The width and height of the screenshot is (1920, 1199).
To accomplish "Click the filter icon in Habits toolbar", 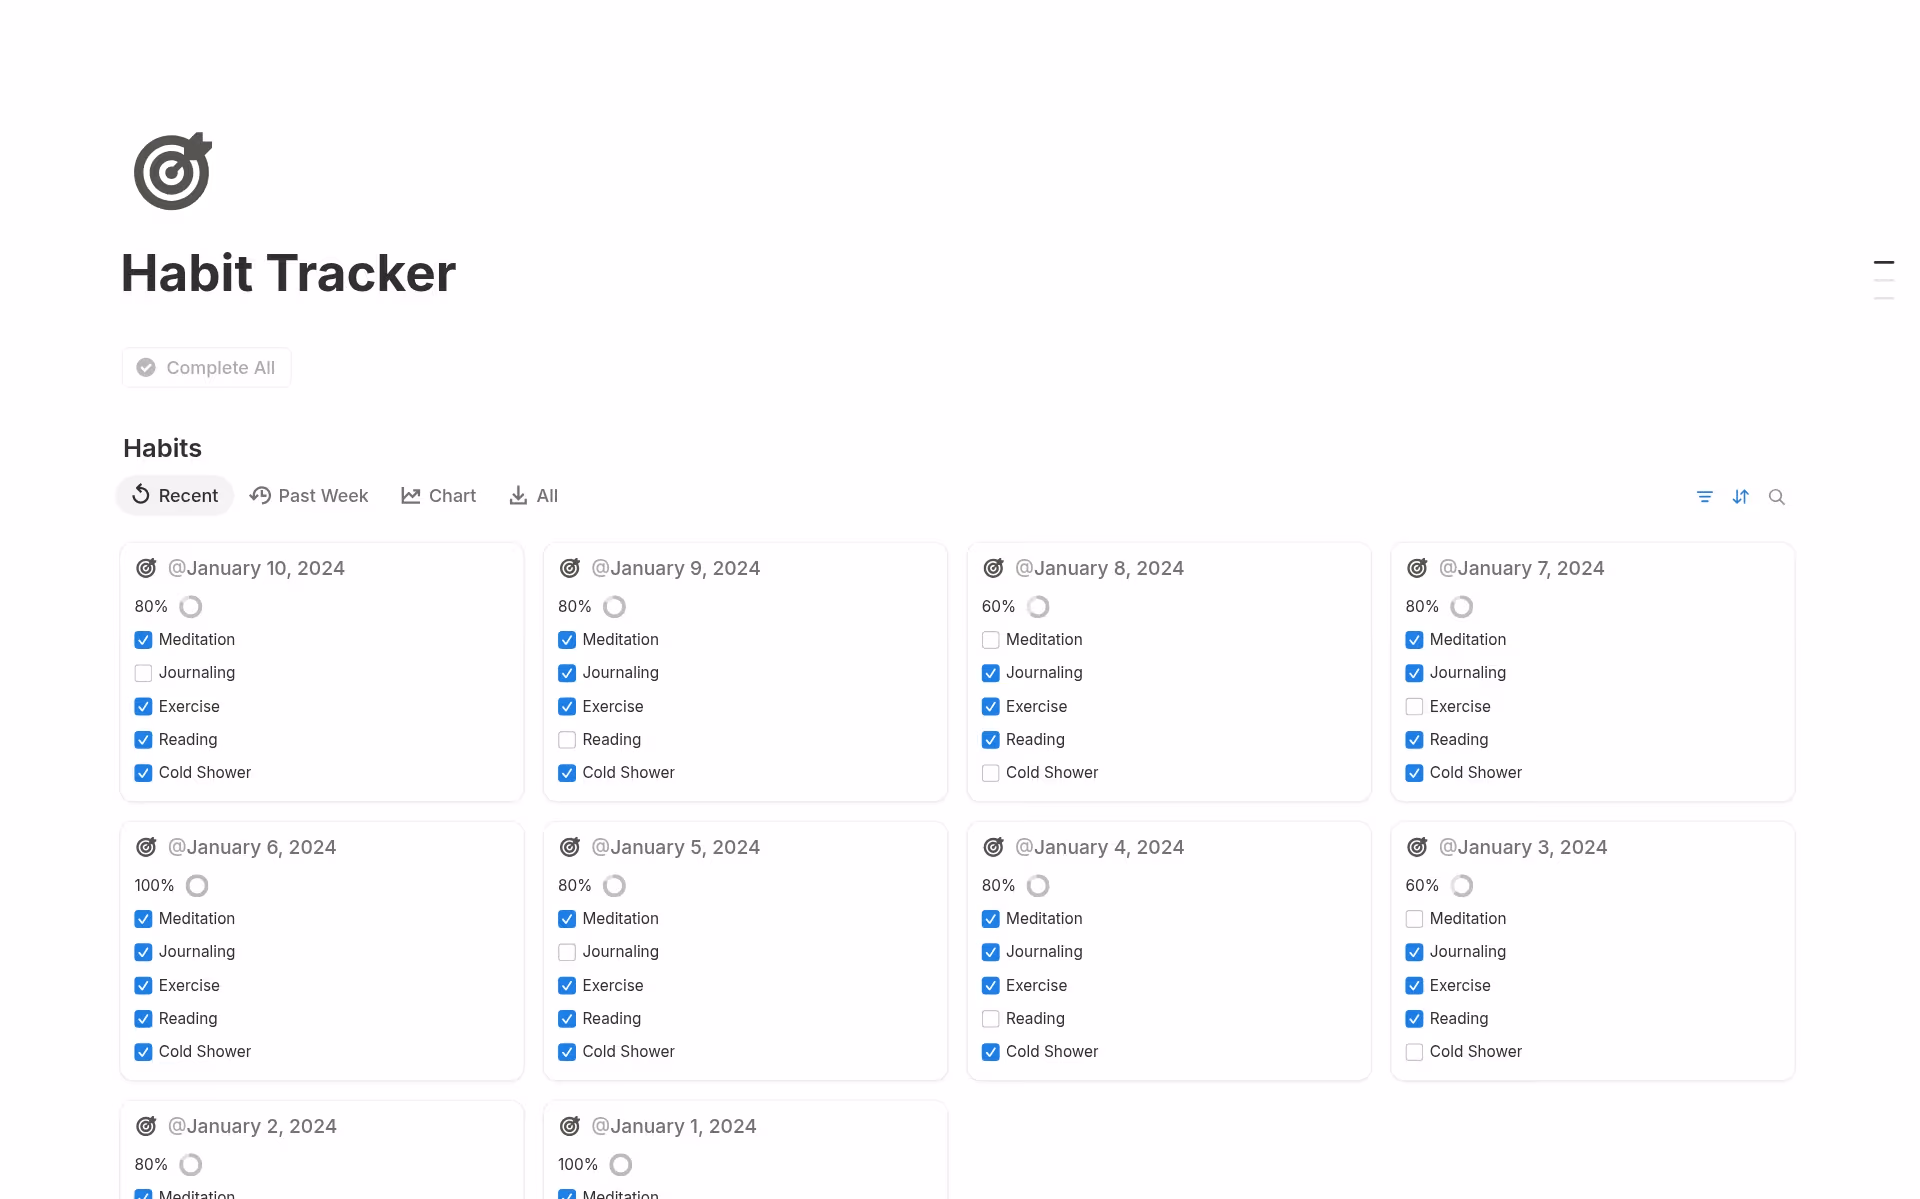I will [x=1705, y=497].
